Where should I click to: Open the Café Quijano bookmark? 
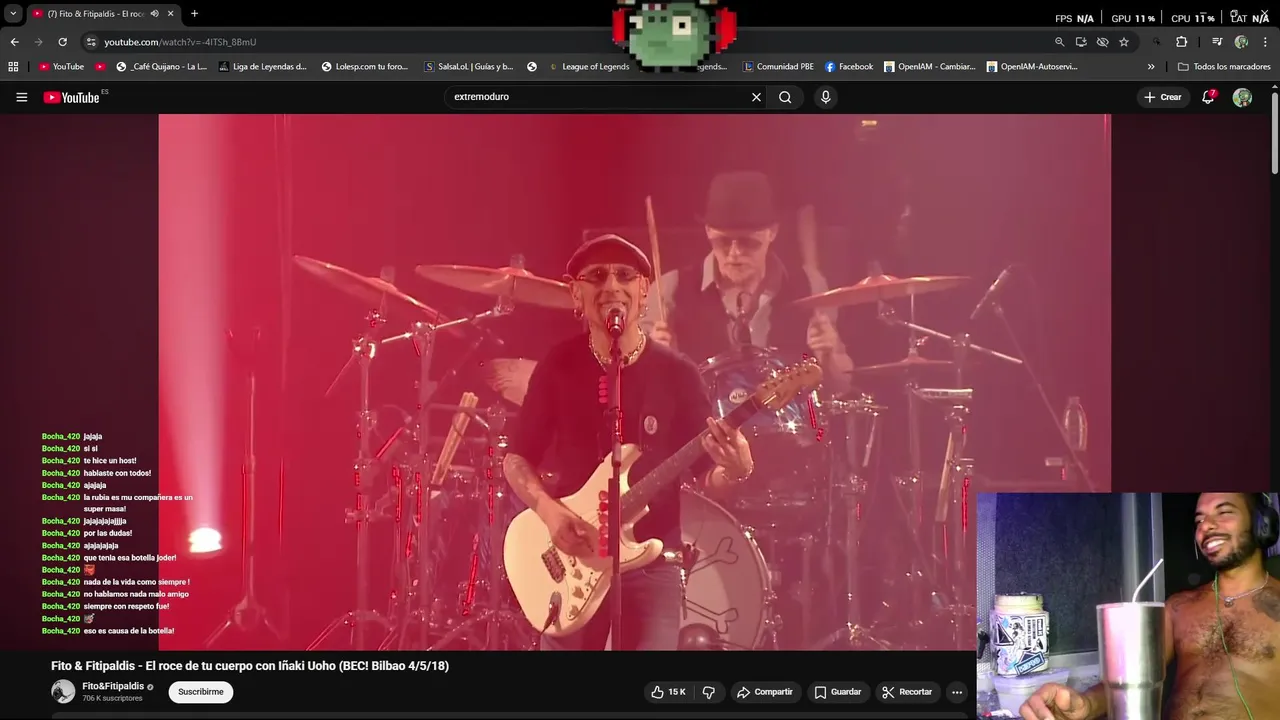[161, 67]
